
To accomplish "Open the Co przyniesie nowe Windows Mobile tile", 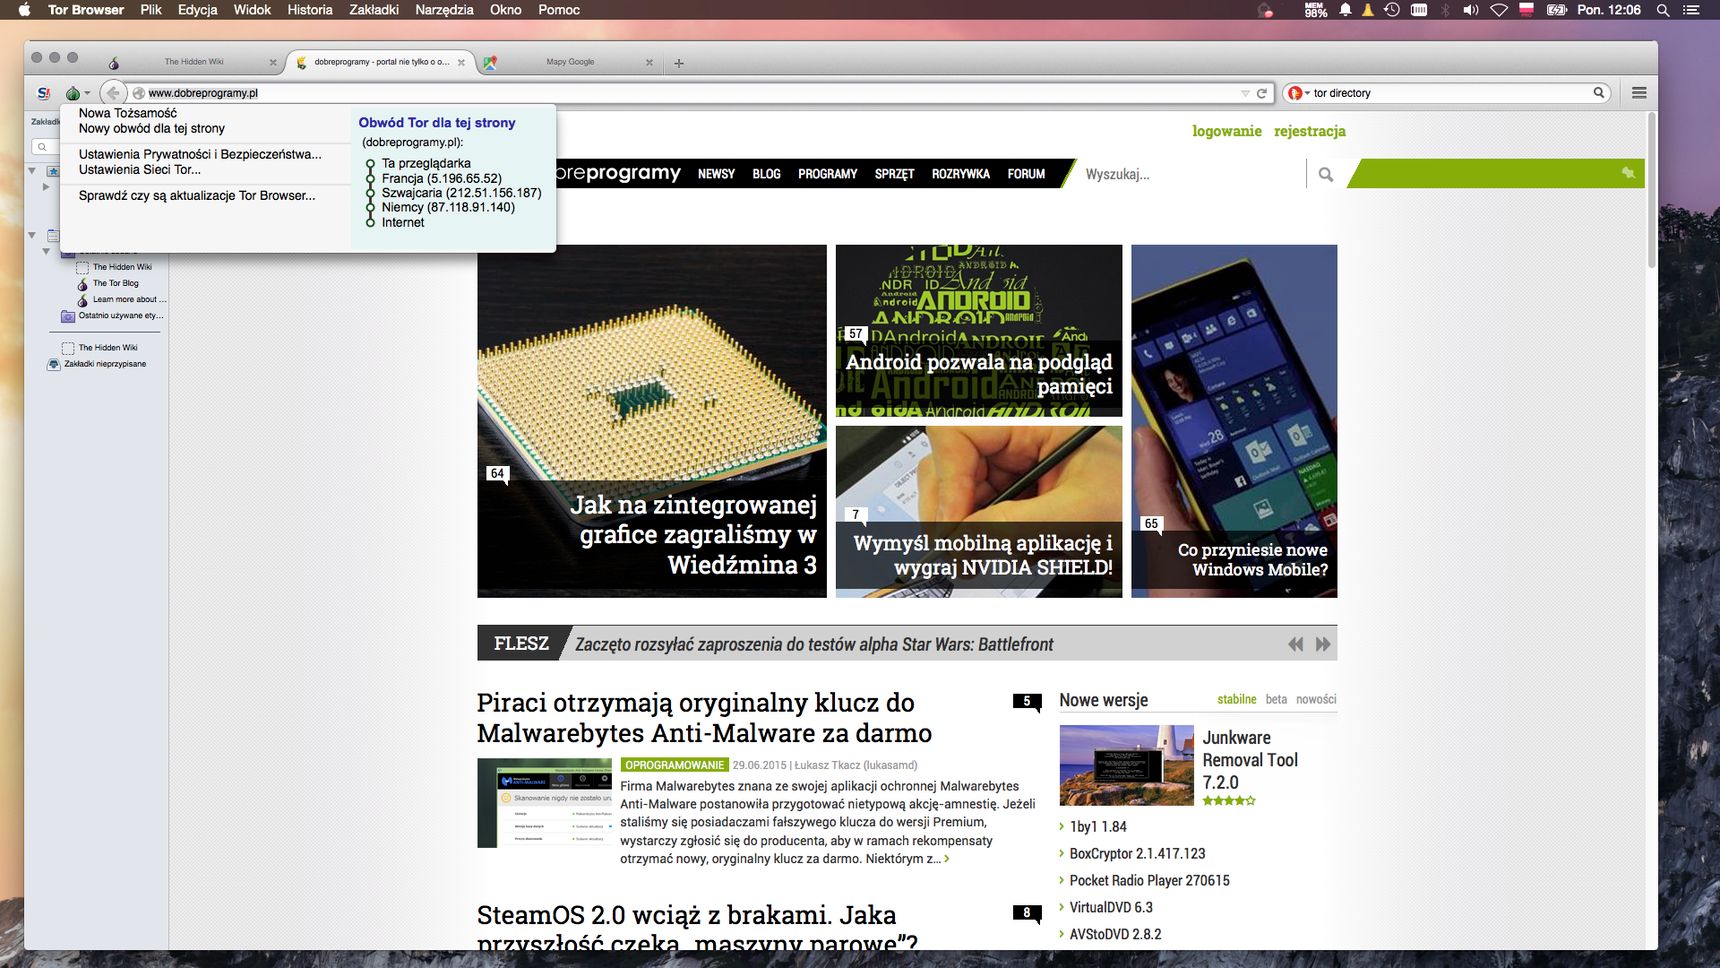I will (x=1234, y=421).
